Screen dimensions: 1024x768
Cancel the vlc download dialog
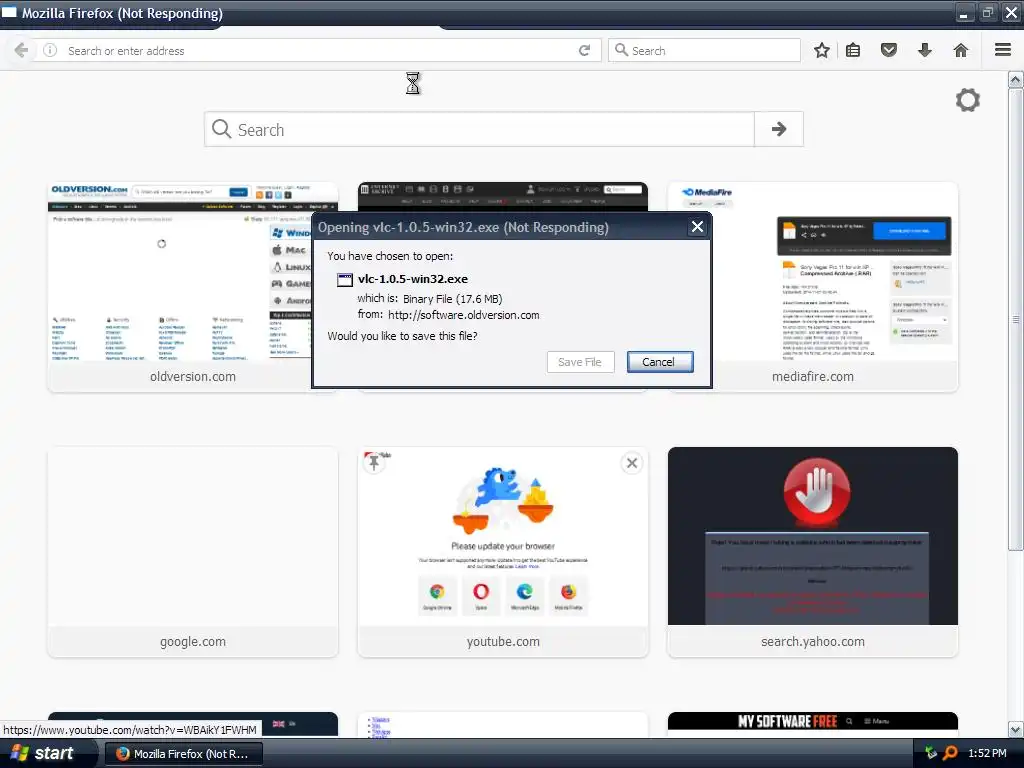[x=660, y=362]
